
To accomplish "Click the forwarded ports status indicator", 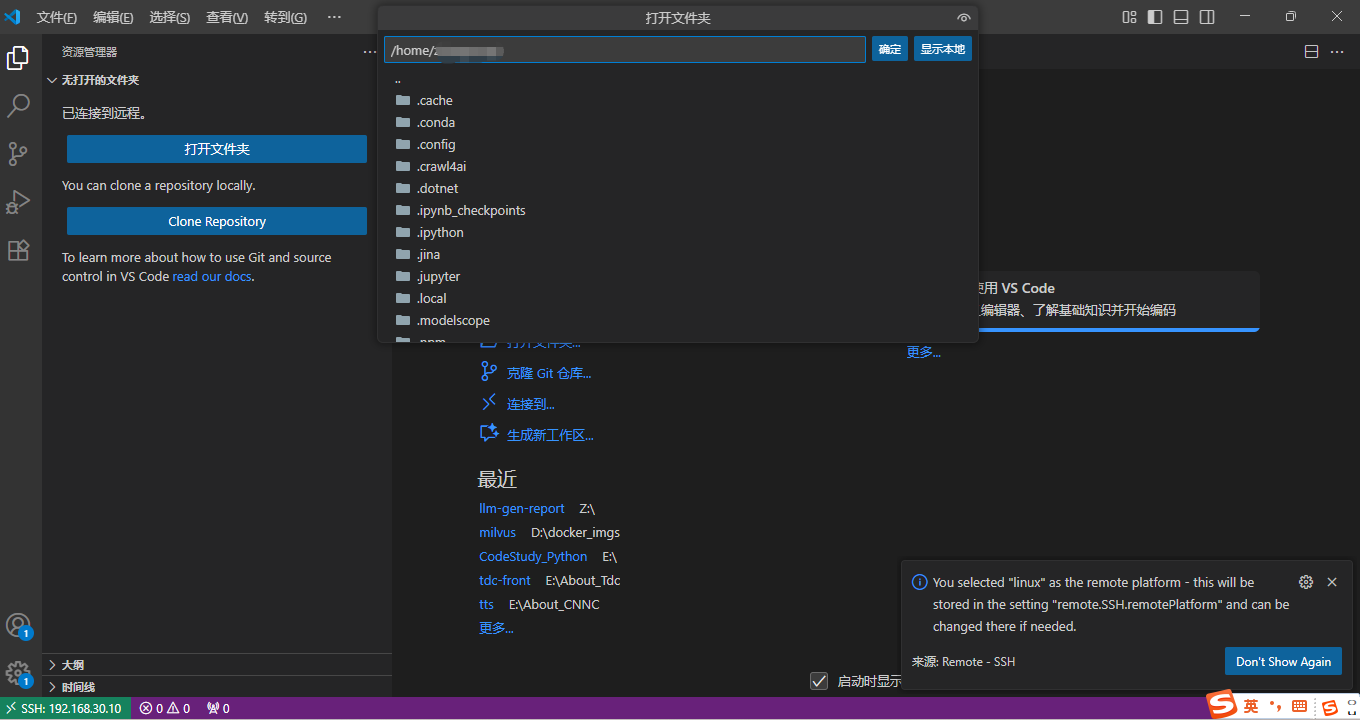I will [218, 708].
